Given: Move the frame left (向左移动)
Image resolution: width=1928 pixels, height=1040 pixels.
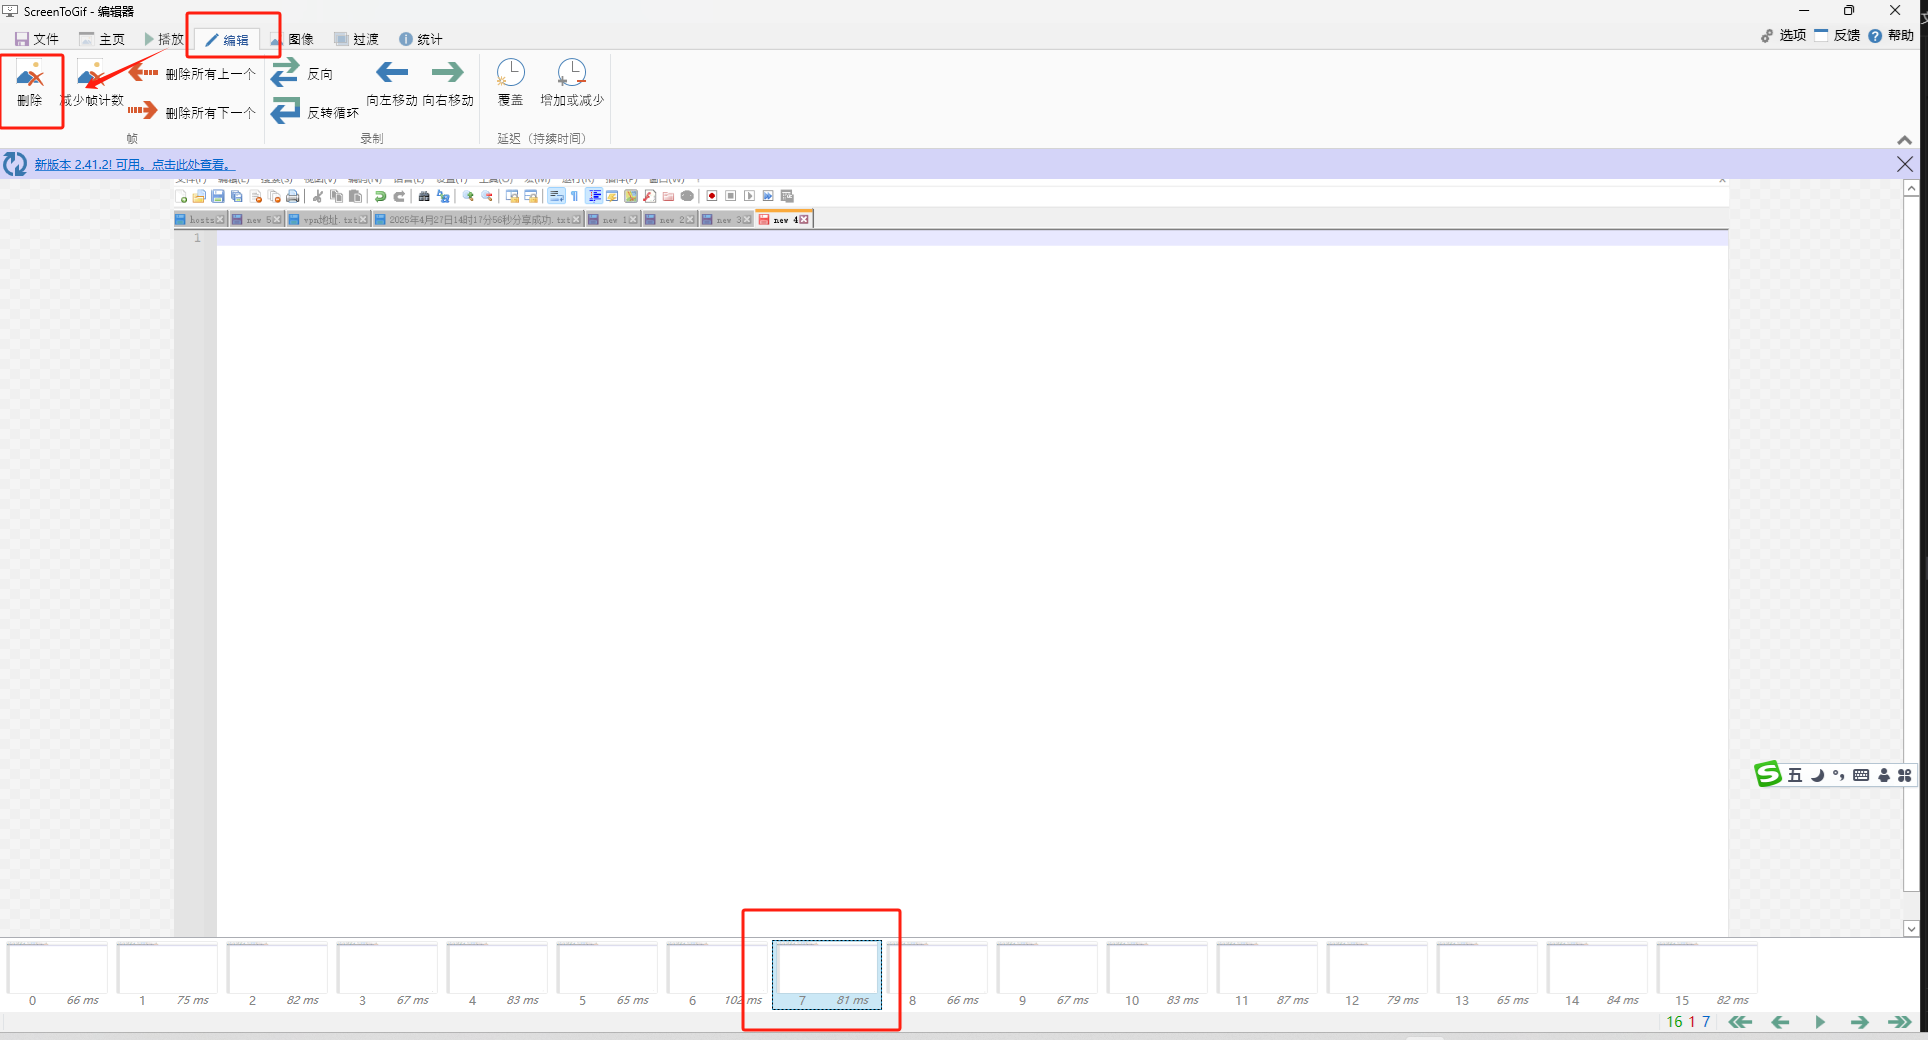Looking at the screenshot, I should [x=391, y=84].
